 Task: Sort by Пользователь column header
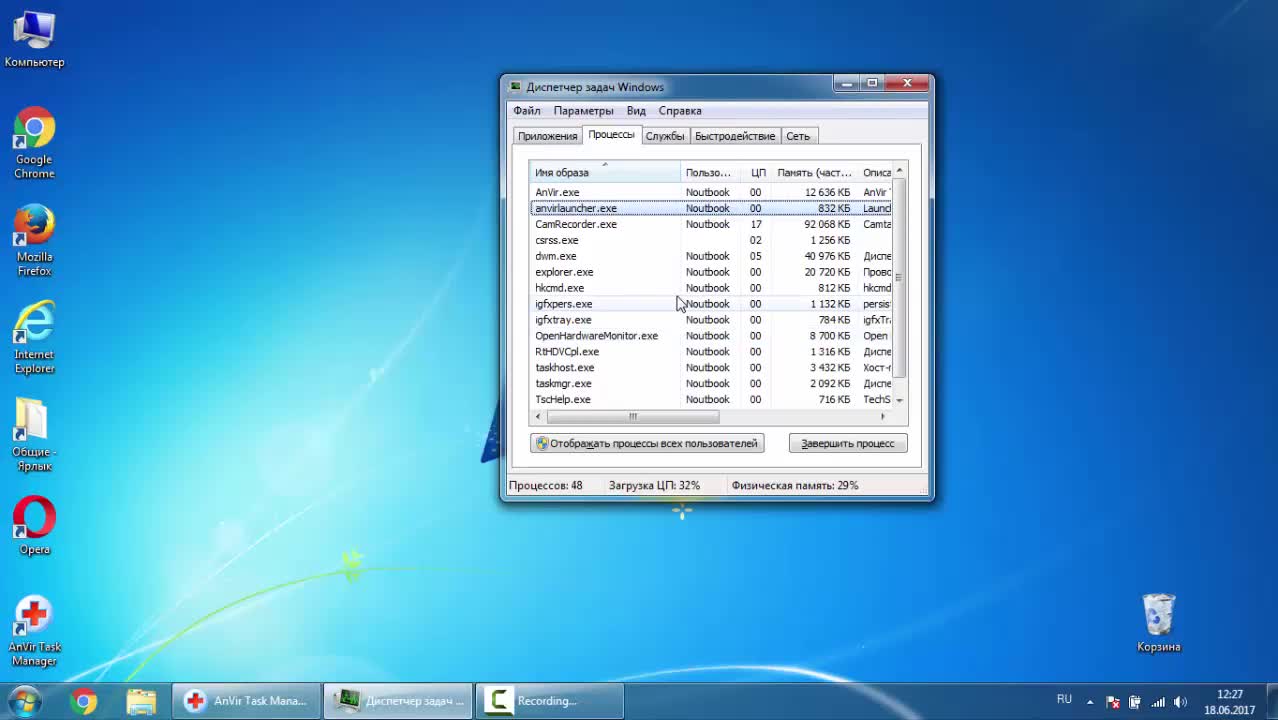tap(711, 173)
